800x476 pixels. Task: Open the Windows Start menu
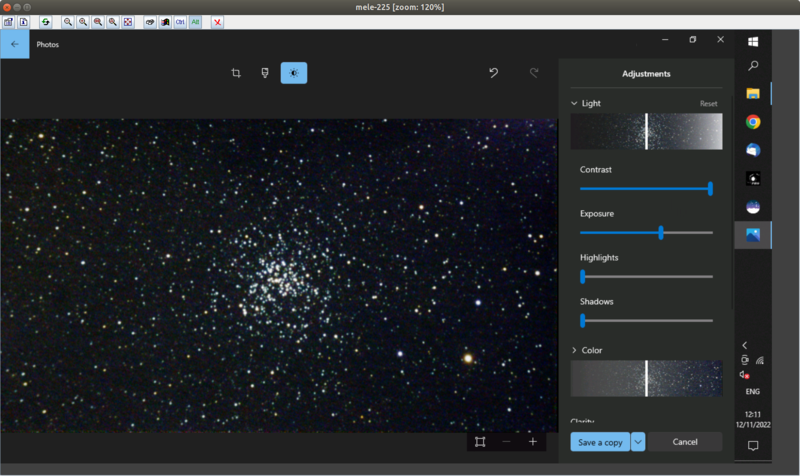[x=753, y=42]
